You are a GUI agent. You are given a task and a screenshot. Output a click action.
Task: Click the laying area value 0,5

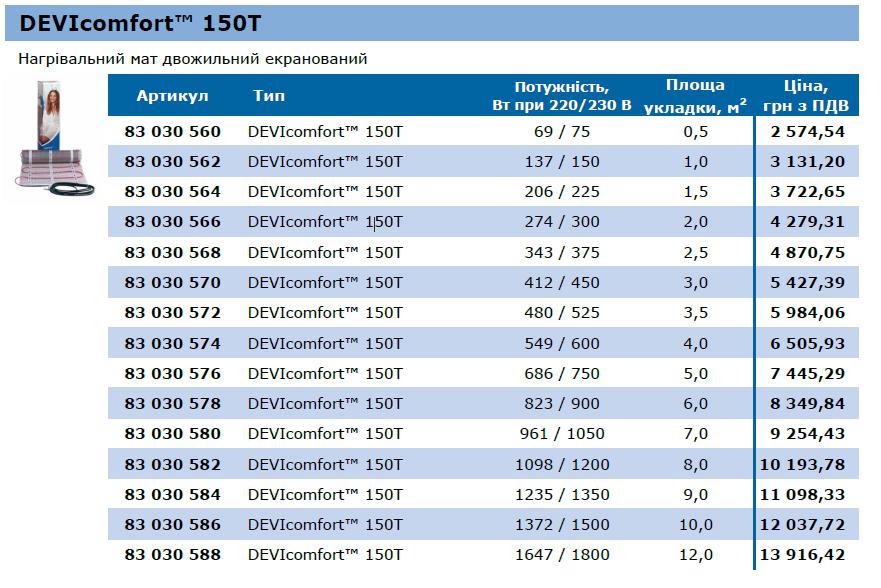click(x=696, y=132)
